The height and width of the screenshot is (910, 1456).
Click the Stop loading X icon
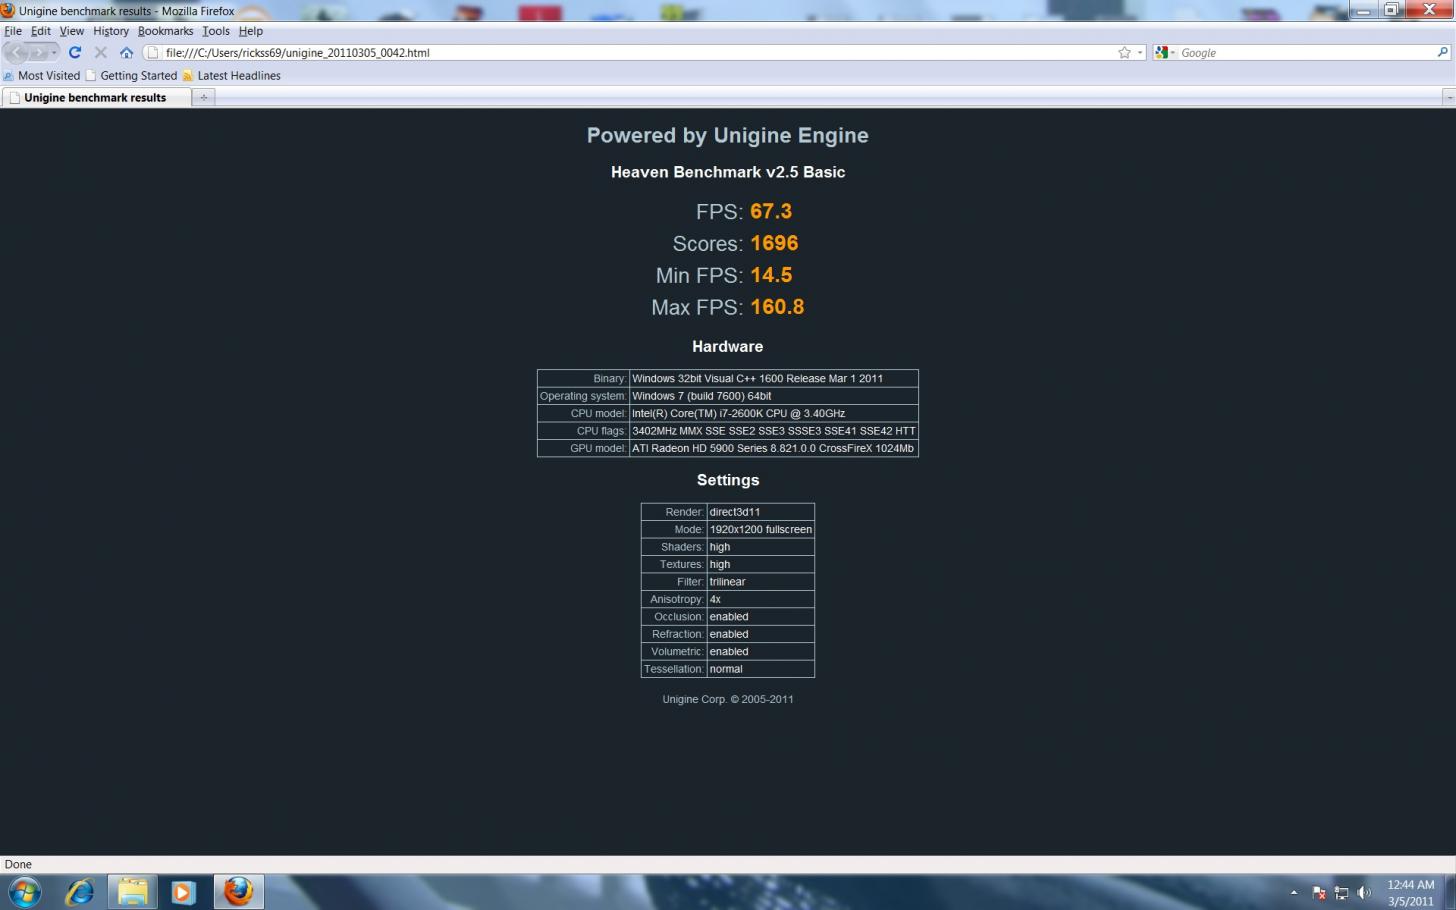(101, 52)
